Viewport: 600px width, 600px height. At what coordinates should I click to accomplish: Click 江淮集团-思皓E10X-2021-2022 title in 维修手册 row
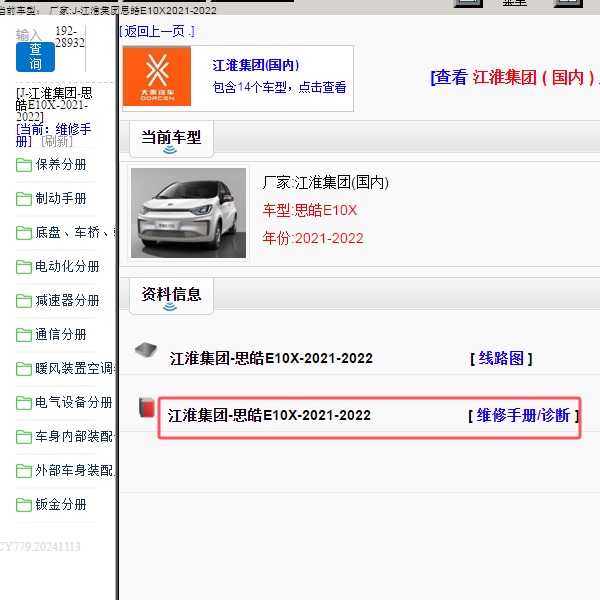(269, 415)
